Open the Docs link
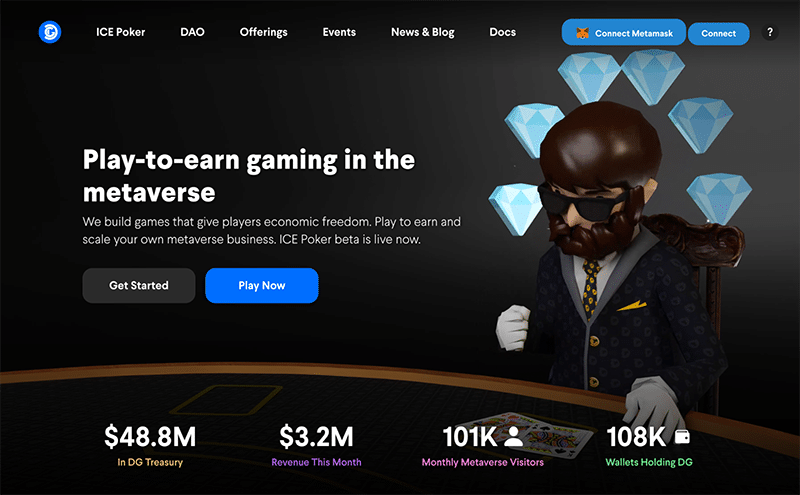Screen dimensions: 800x495 (503, 32)
